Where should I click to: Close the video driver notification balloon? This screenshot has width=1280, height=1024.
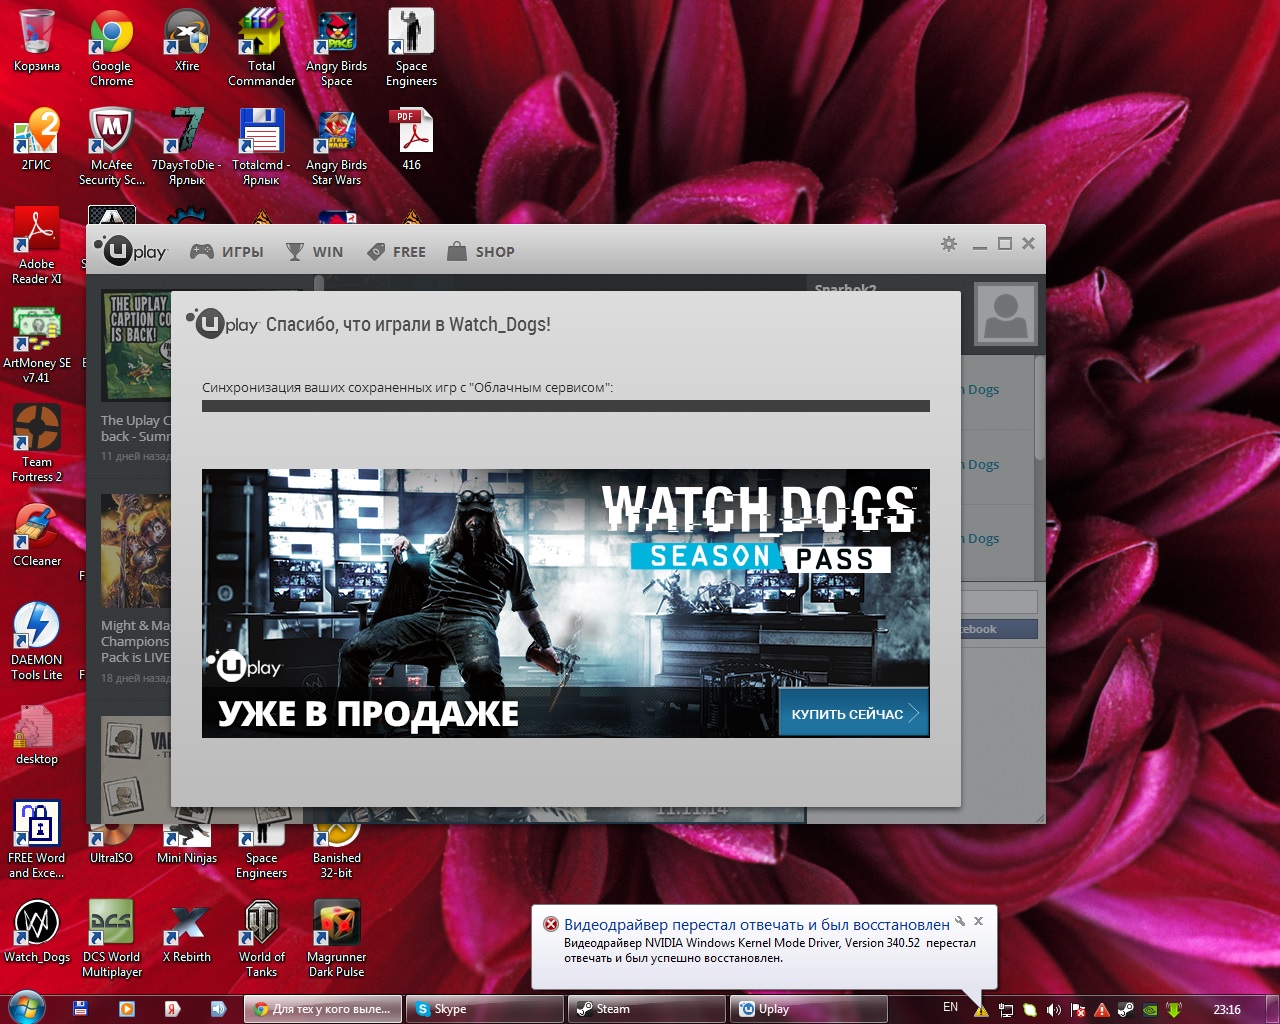979,921
